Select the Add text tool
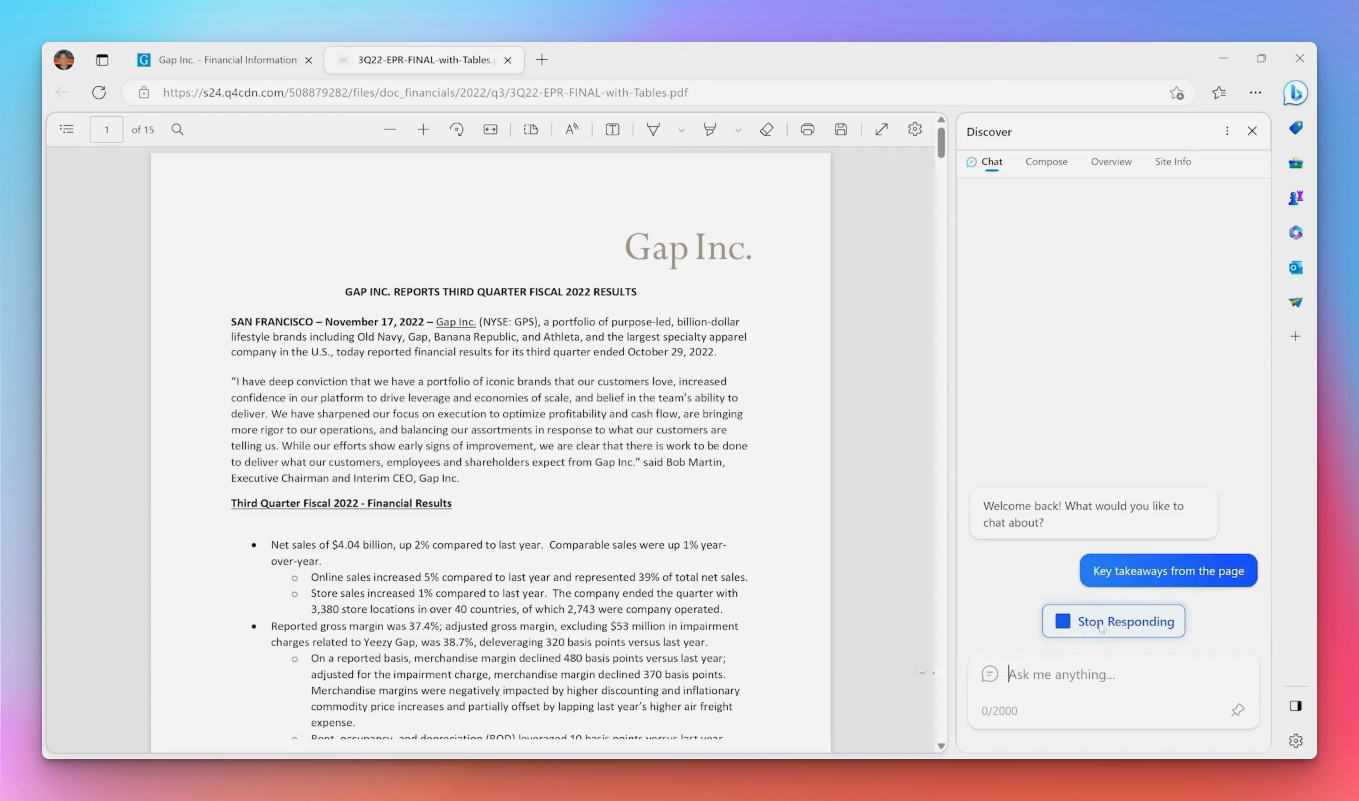Screen dimensions: 1359x801 point(612,129)
